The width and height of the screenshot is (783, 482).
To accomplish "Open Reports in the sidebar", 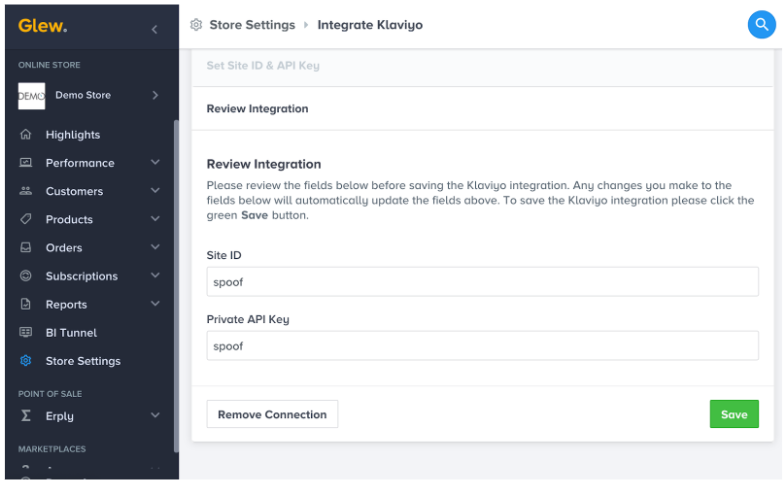I will (x=66, y=304).
